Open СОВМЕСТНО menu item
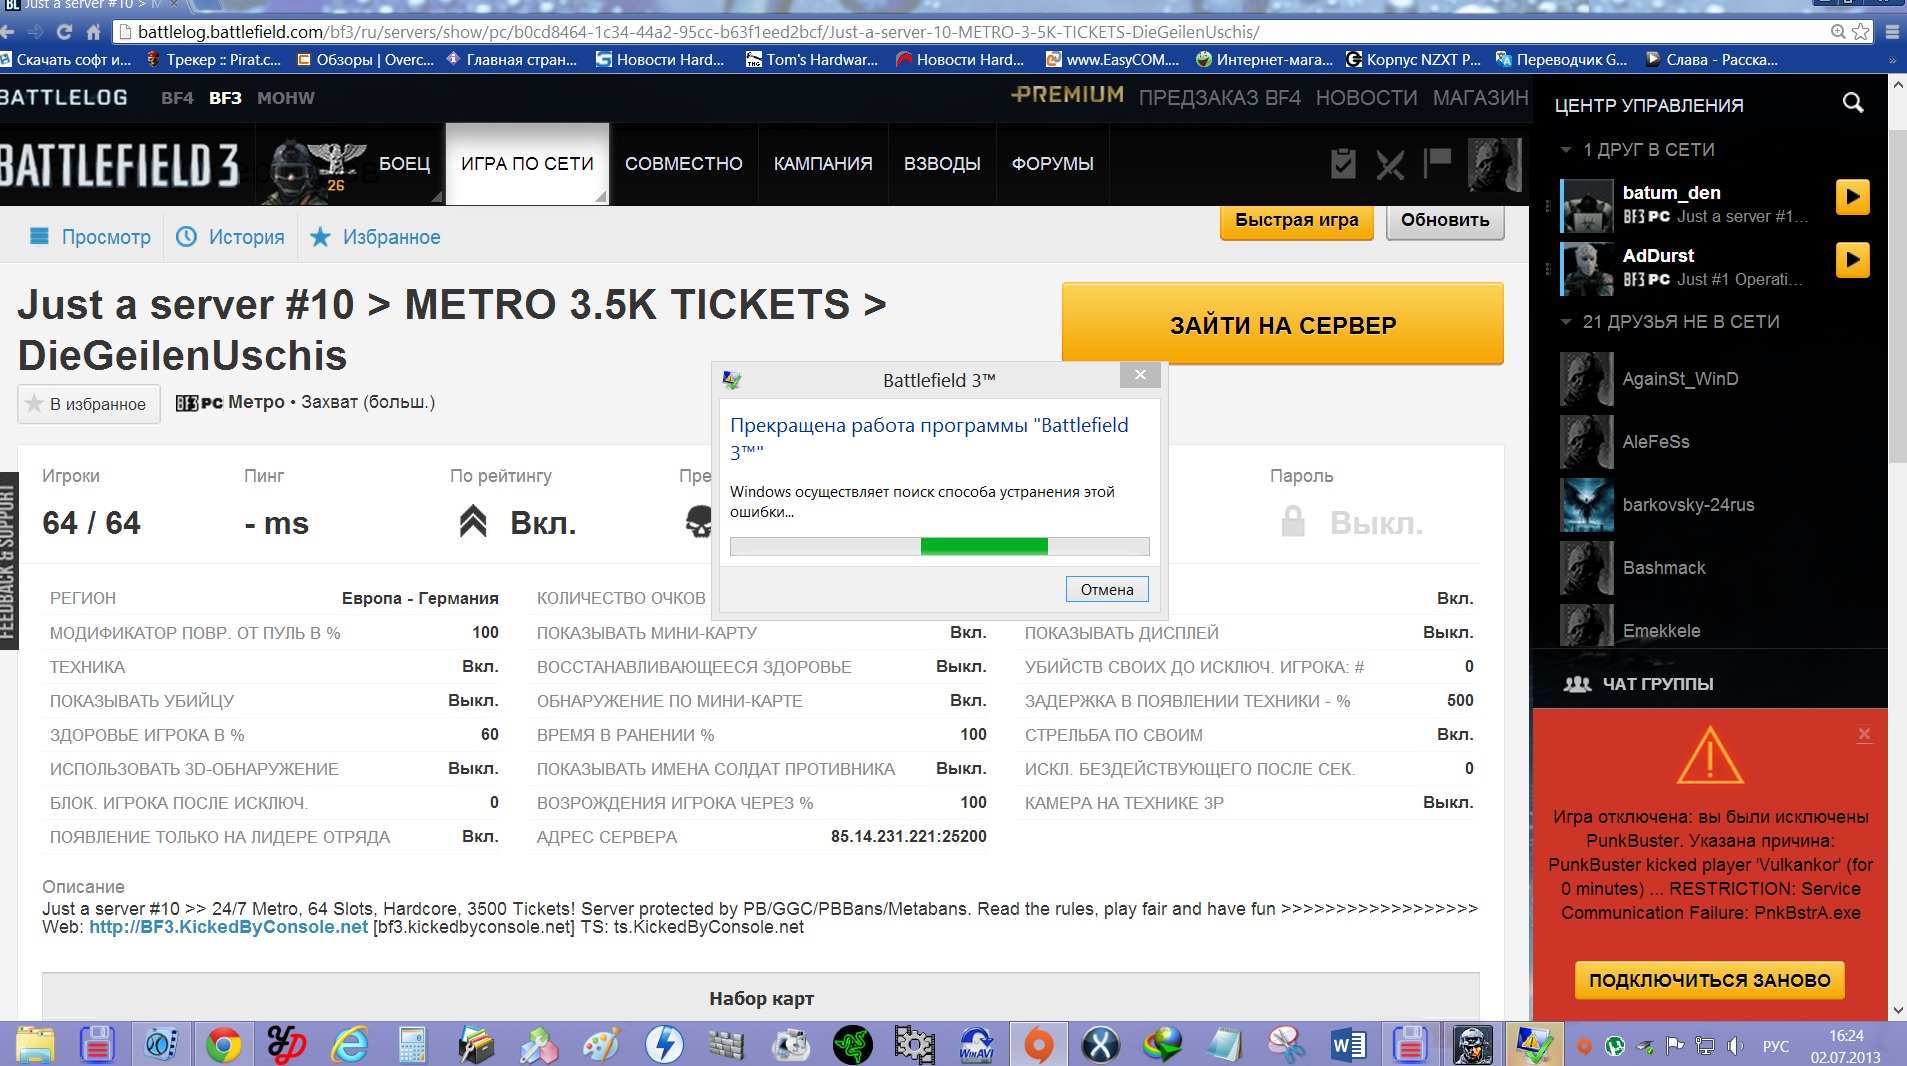 click(684, 164)
